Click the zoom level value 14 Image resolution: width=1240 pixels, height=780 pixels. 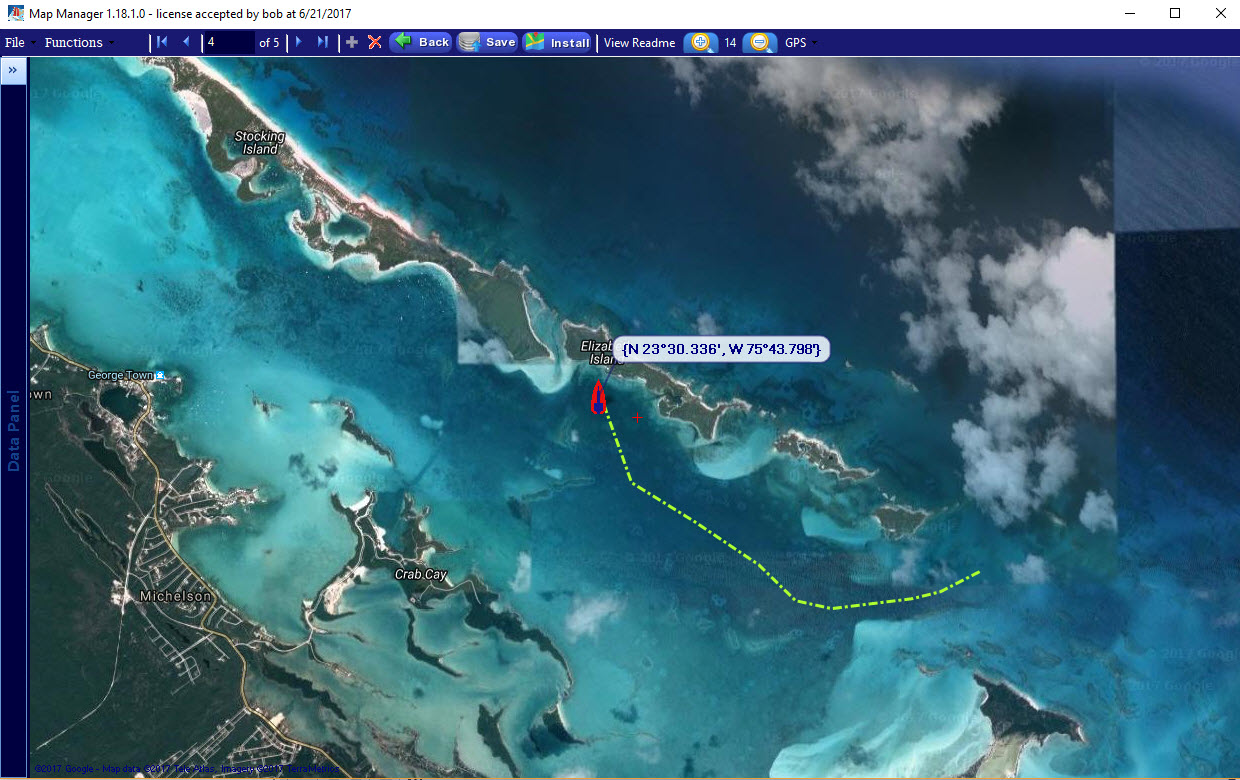click(x=730, y=43)
